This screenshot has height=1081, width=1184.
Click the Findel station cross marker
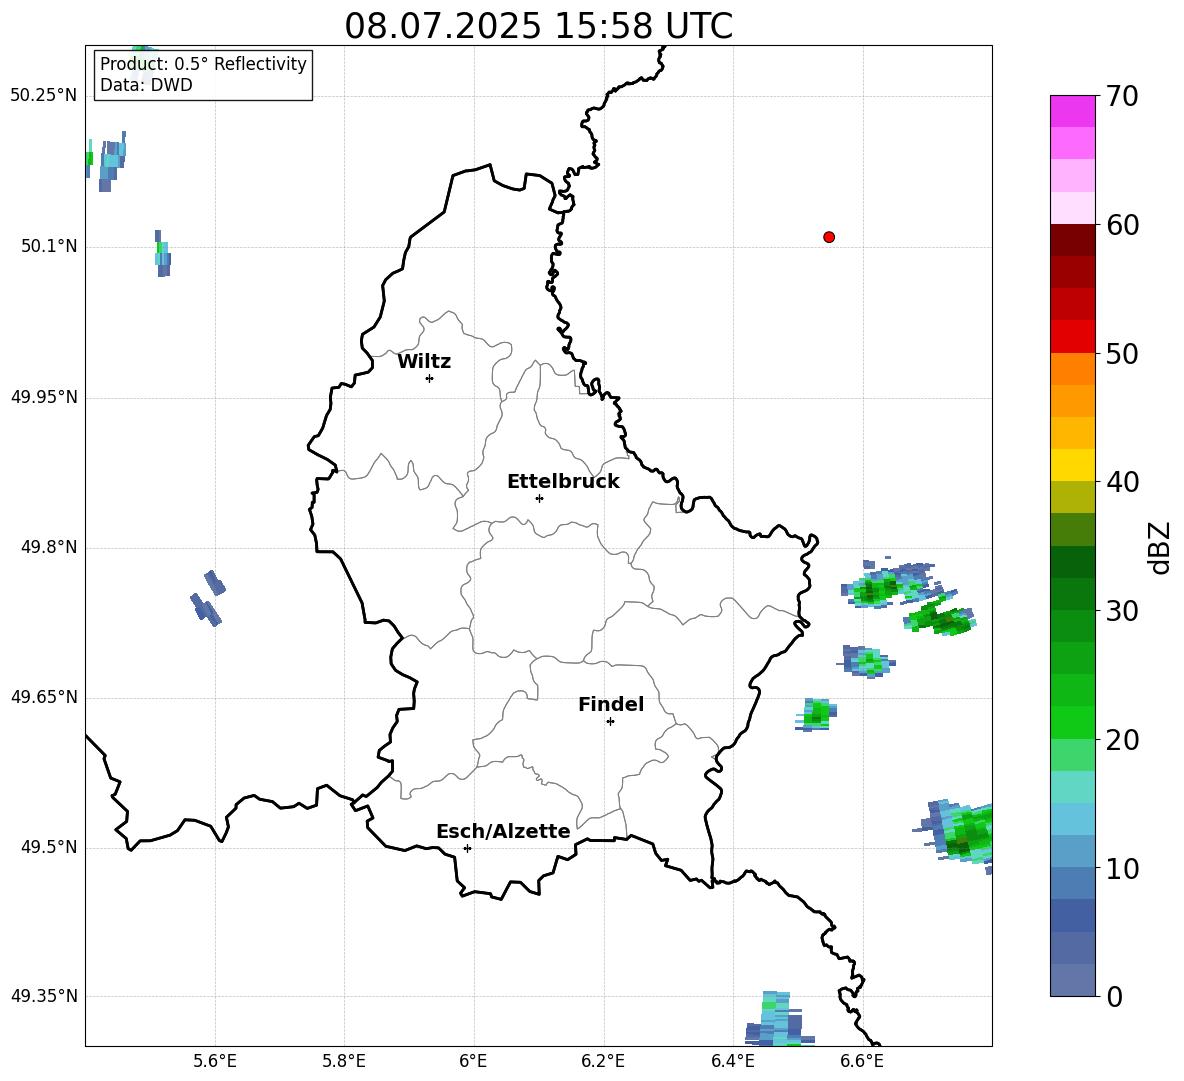(x=610, y=722)
